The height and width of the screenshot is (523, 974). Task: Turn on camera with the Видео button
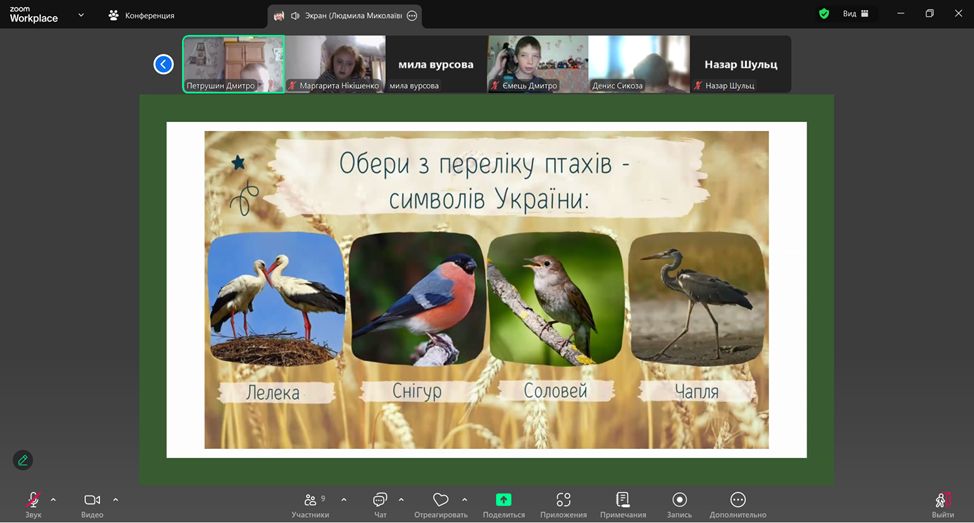pos(92,500)
